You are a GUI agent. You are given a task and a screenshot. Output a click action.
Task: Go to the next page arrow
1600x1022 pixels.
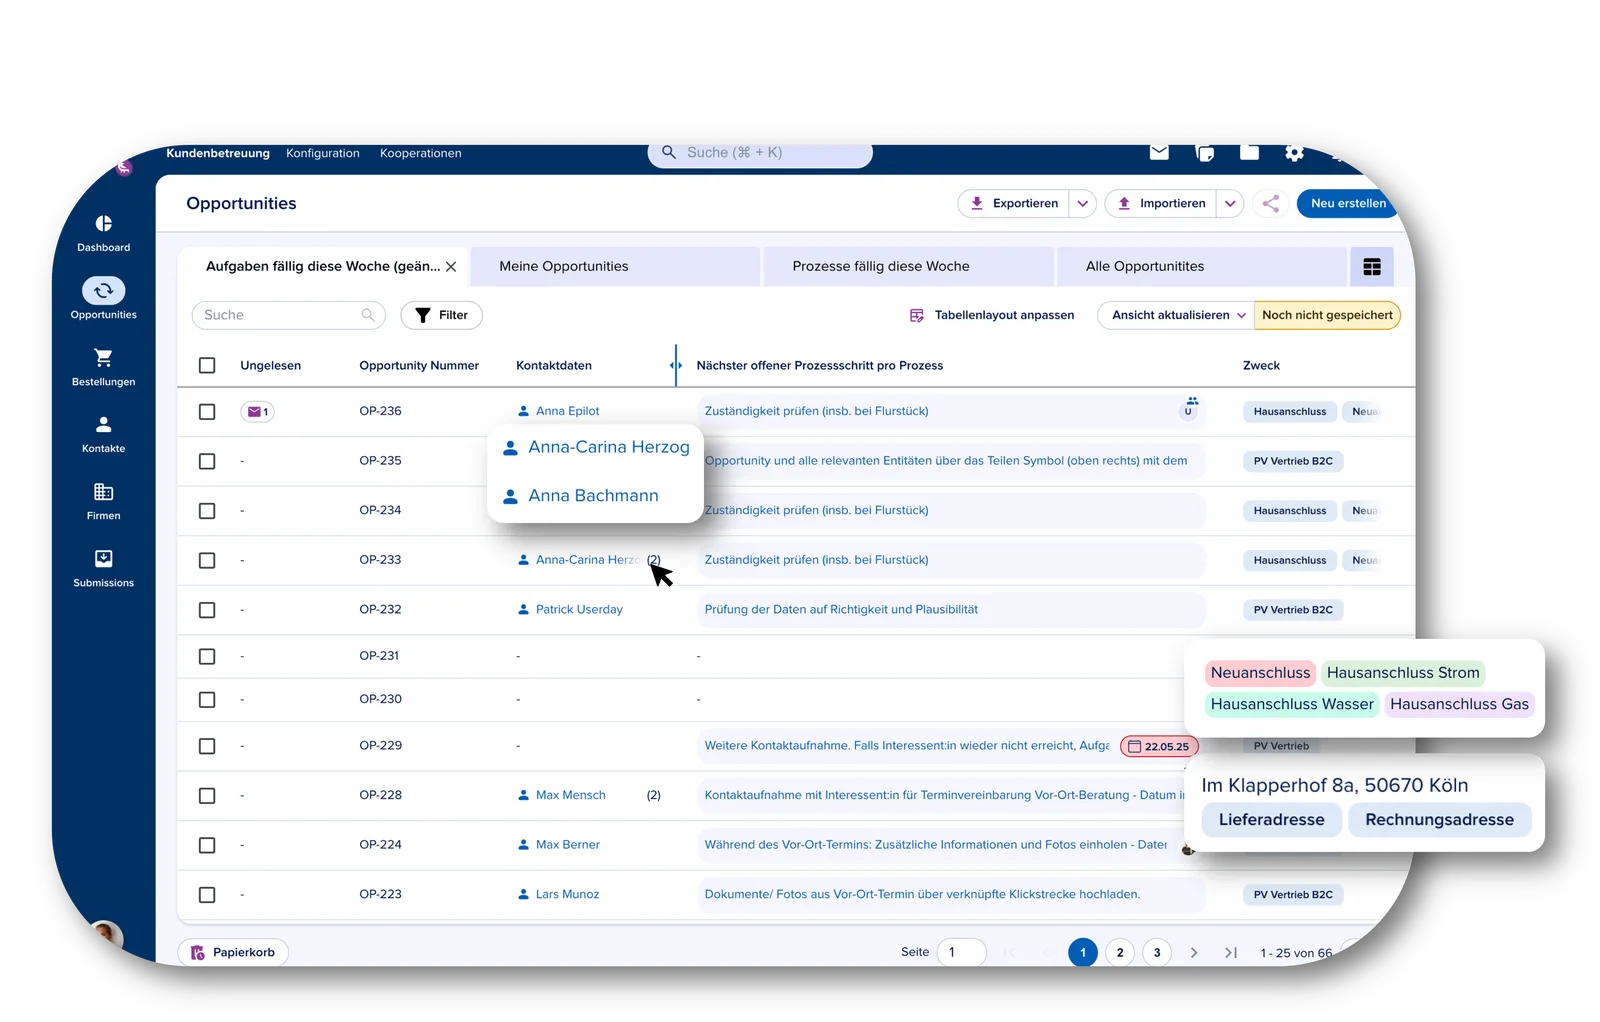1193,953
